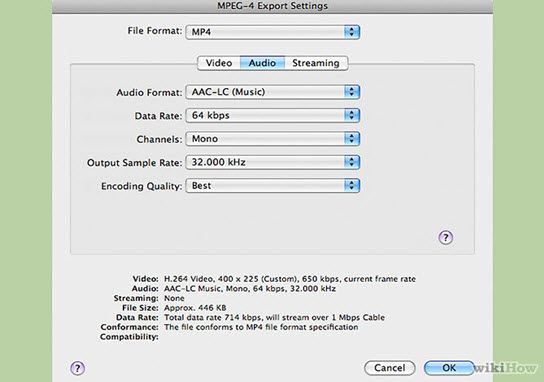Click the Output Sample Rate popup arrows
The image size is (544, 382).
(351, 162)
